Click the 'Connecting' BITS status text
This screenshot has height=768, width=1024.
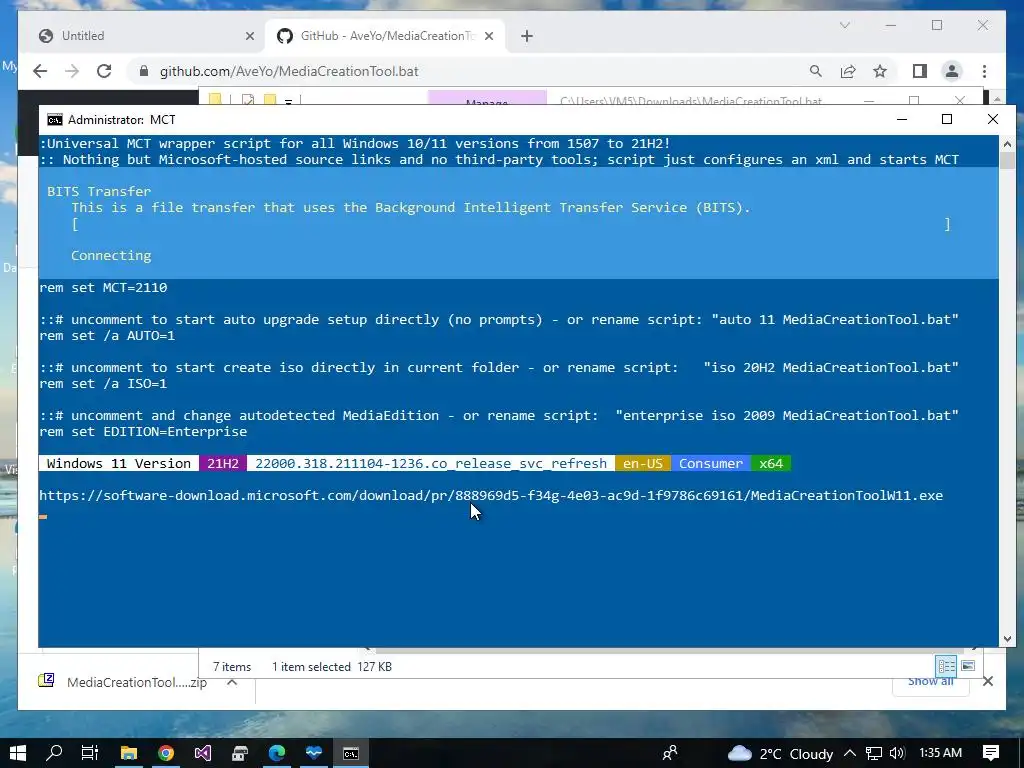coord(111,256)
